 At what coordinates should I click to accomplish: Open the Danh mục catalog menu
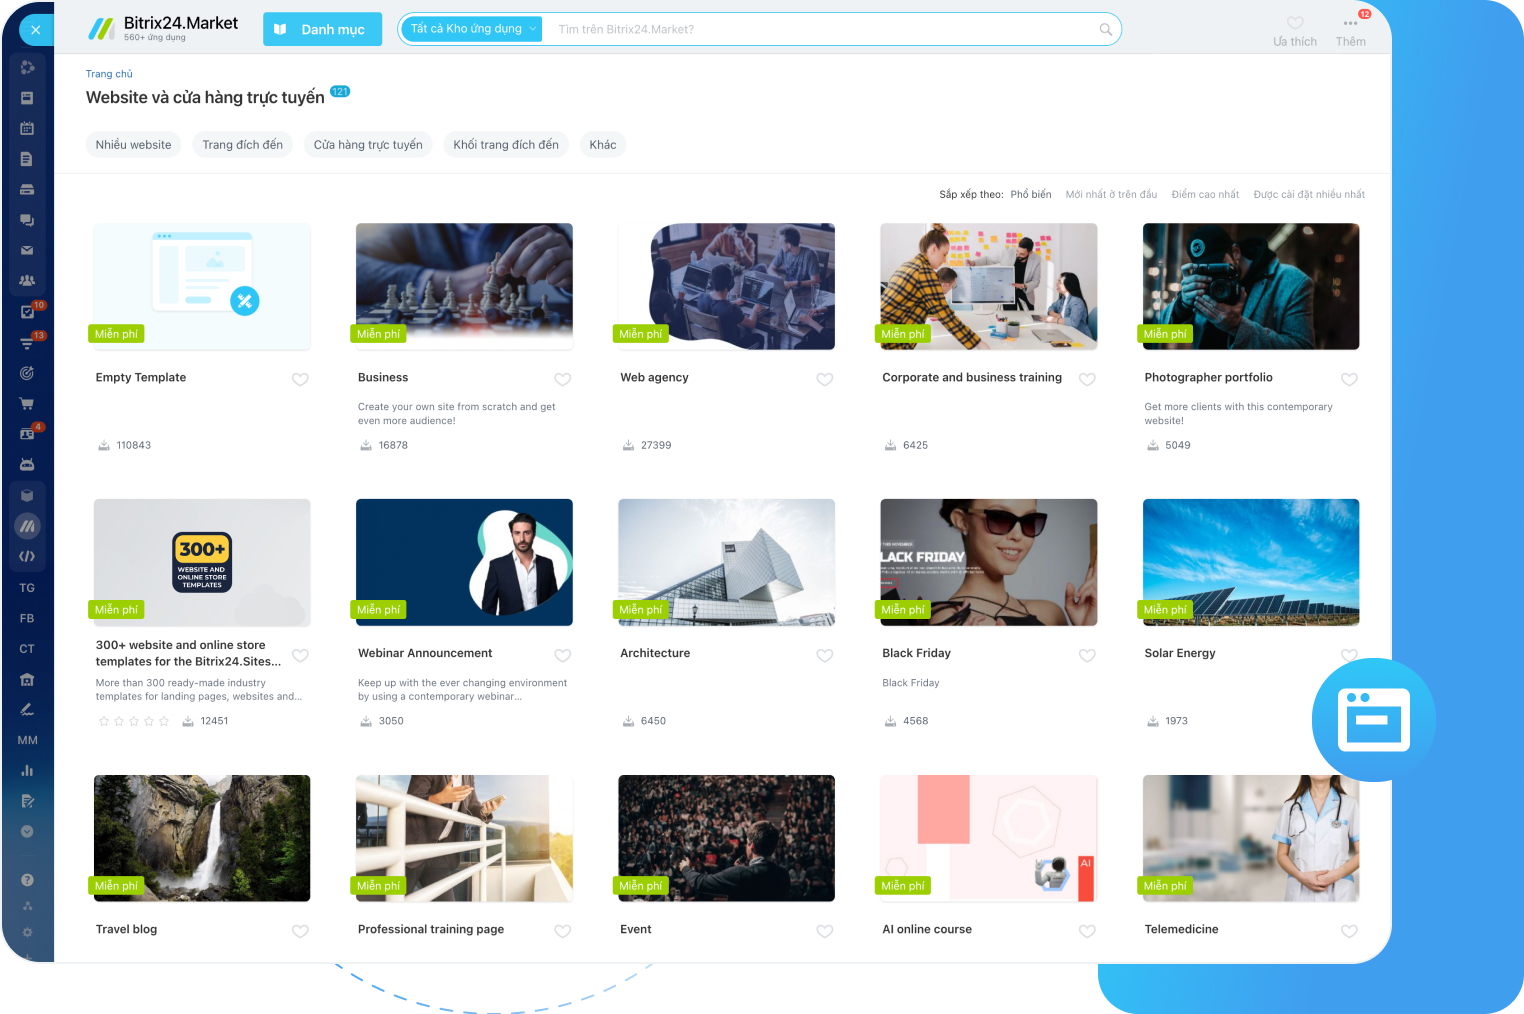[322, 30]
